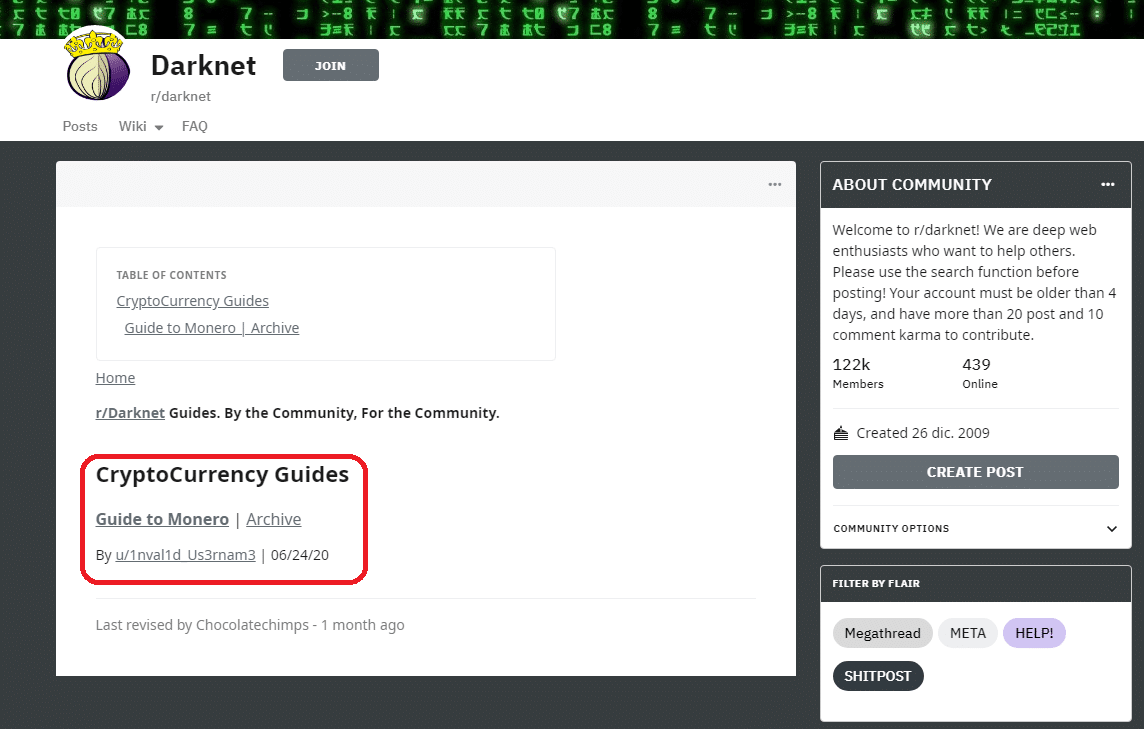The height and width of the screenshot is (729, 1144).
Task: Click the Darknet onion community avatar
Action: click(97, 63)
